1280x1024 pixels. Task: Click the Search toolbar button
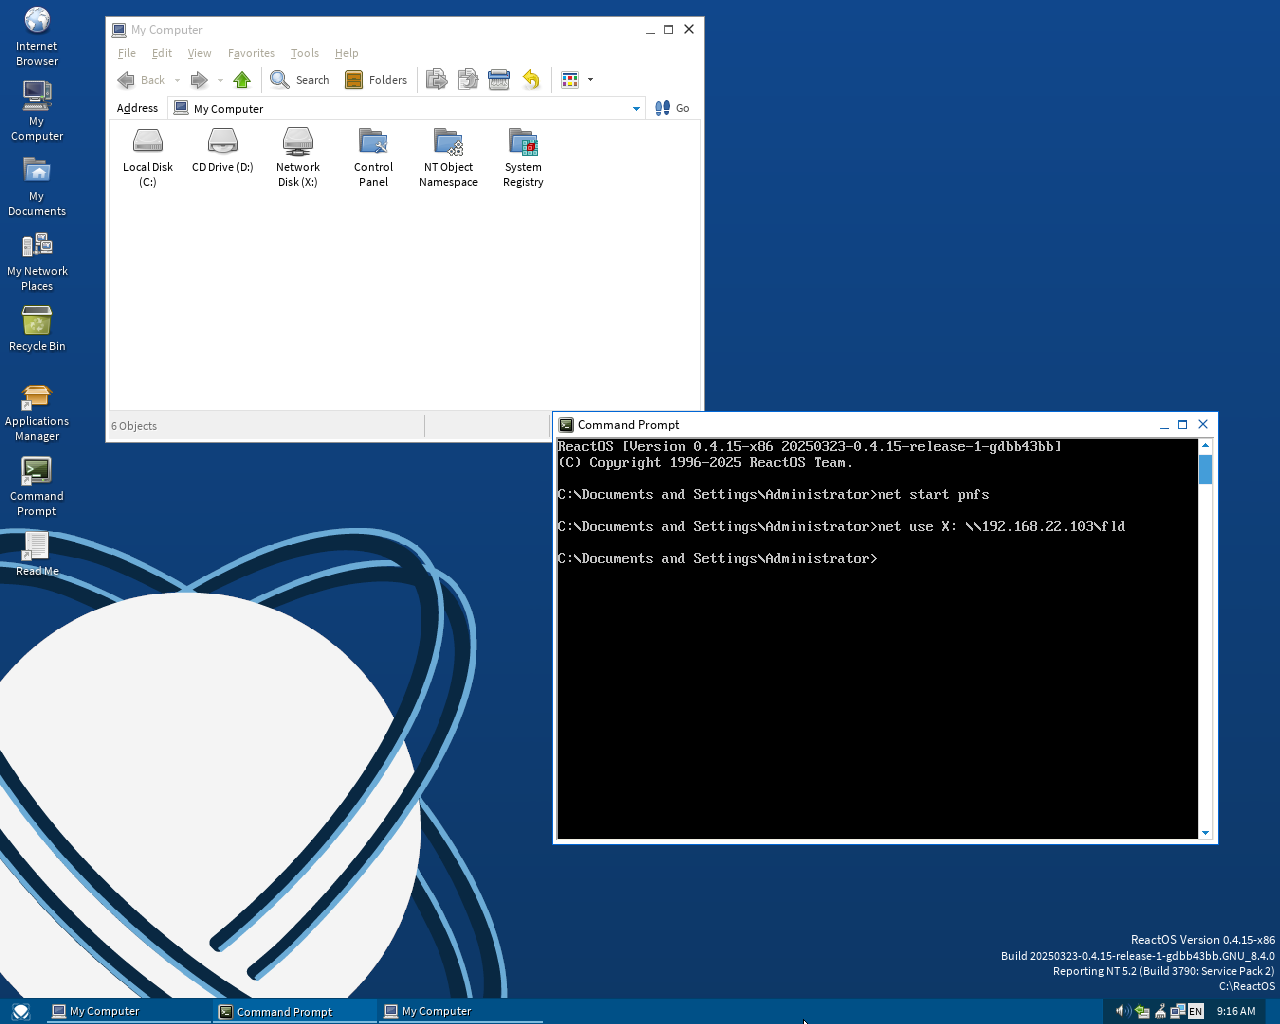tap(300, 80)
